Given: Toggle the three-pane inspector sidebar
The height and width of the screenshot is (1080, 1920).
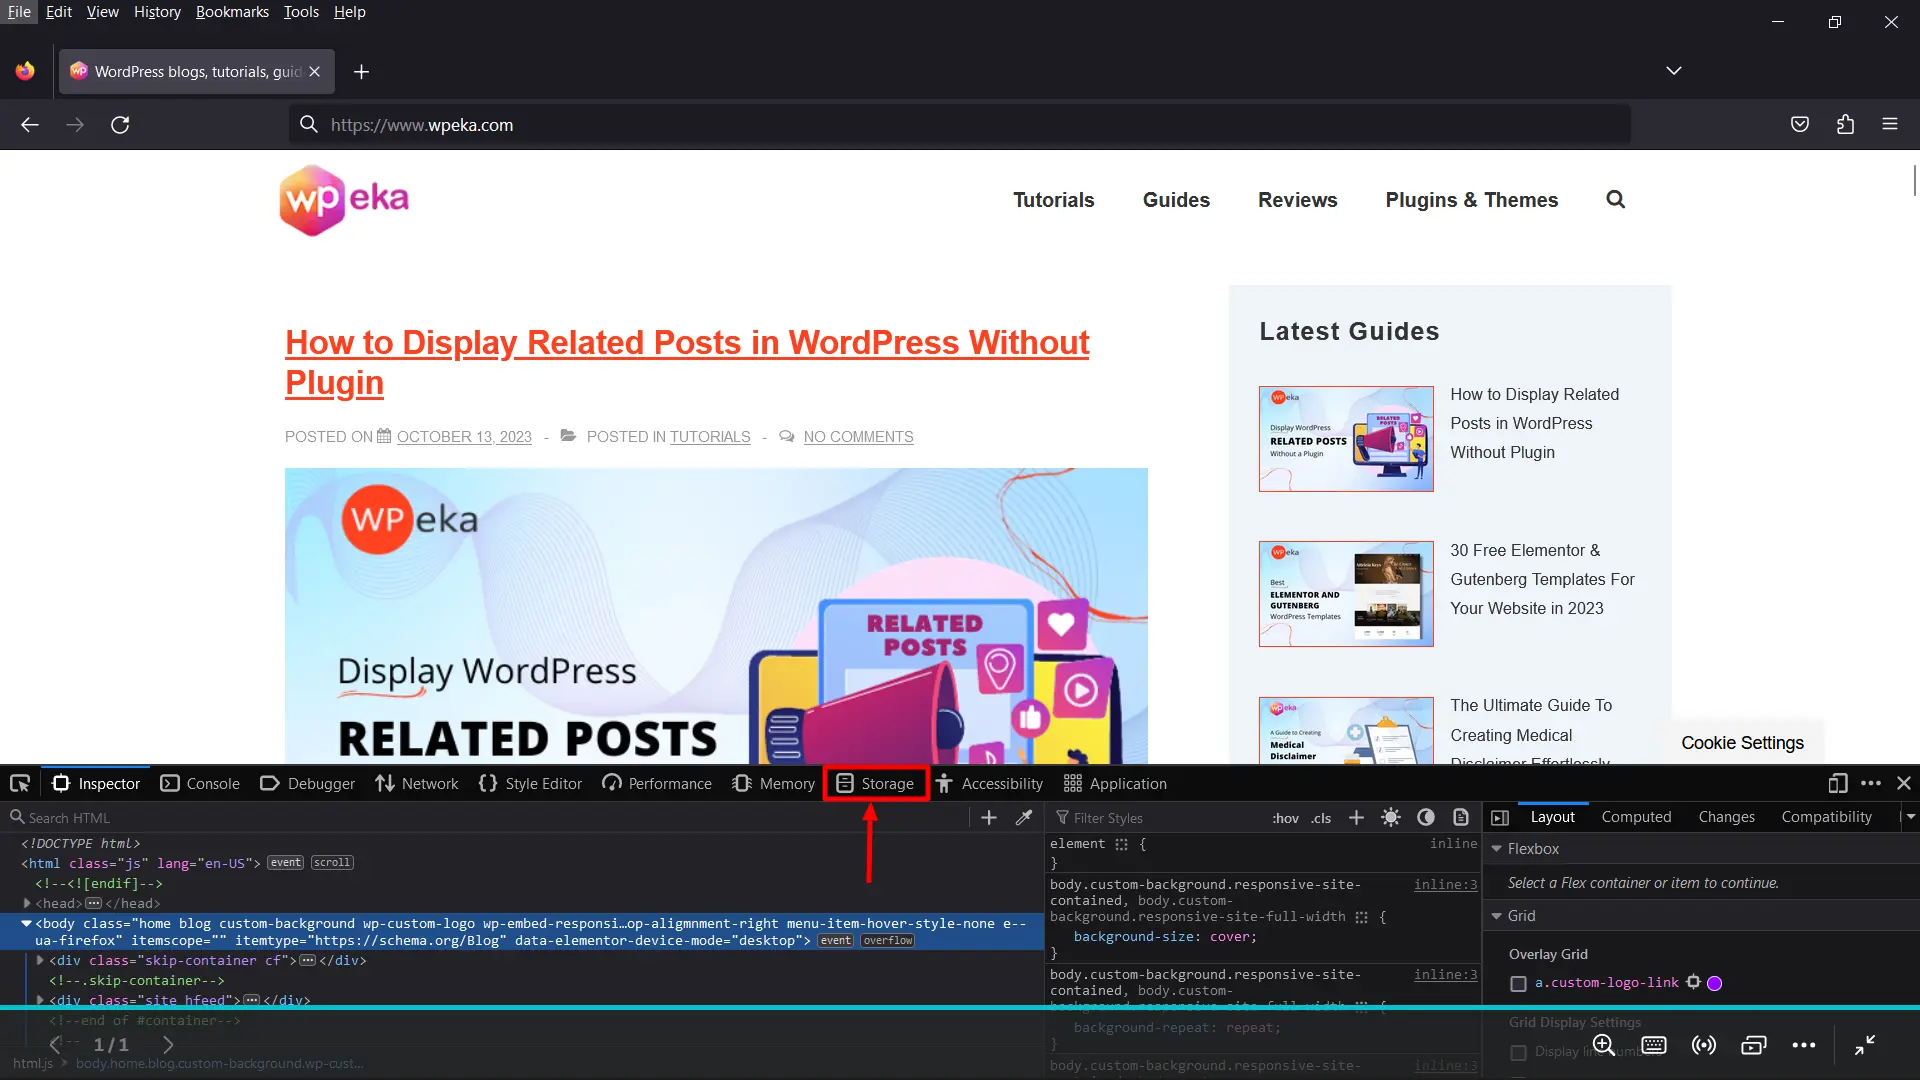Looking at the screenshot, I should 1500,817.
